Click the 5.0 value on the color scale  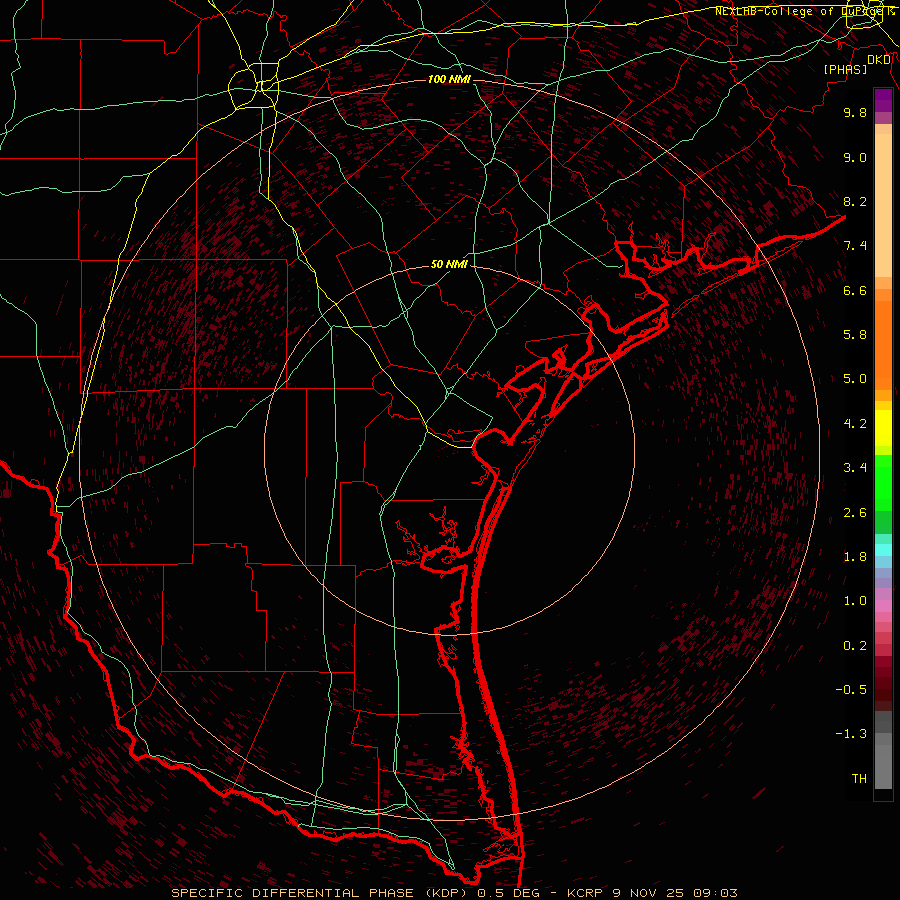(x=855, y=379)
